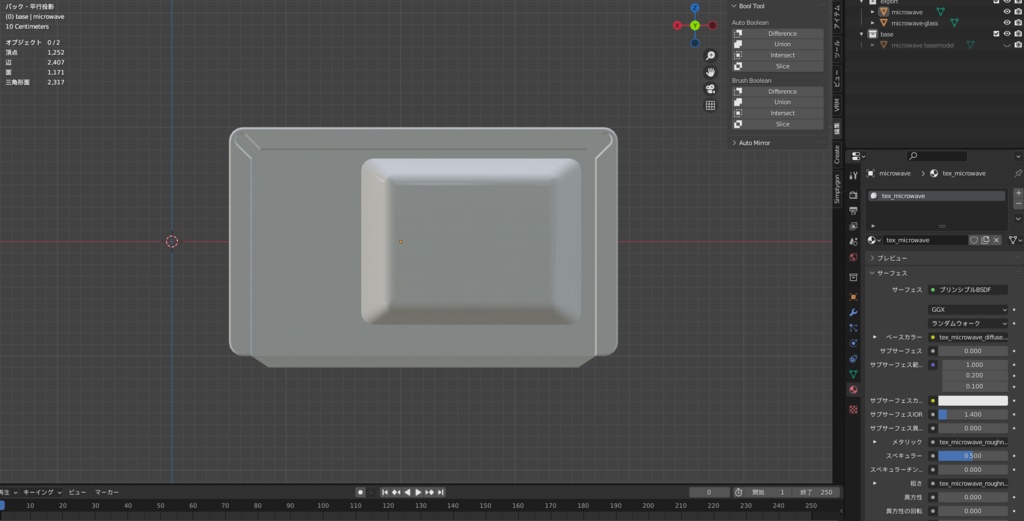
Task: Switch perspective/orthographic with the grid icon
Action: pos(711,105)
